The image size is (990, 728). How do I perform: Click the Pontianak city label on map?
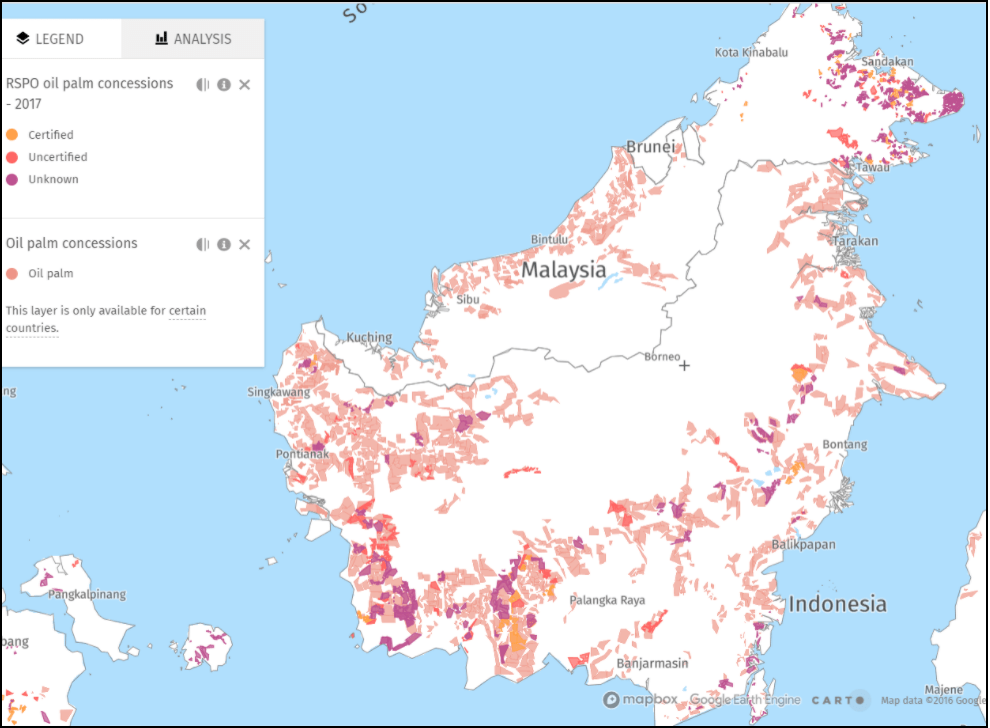pos(302,454)
